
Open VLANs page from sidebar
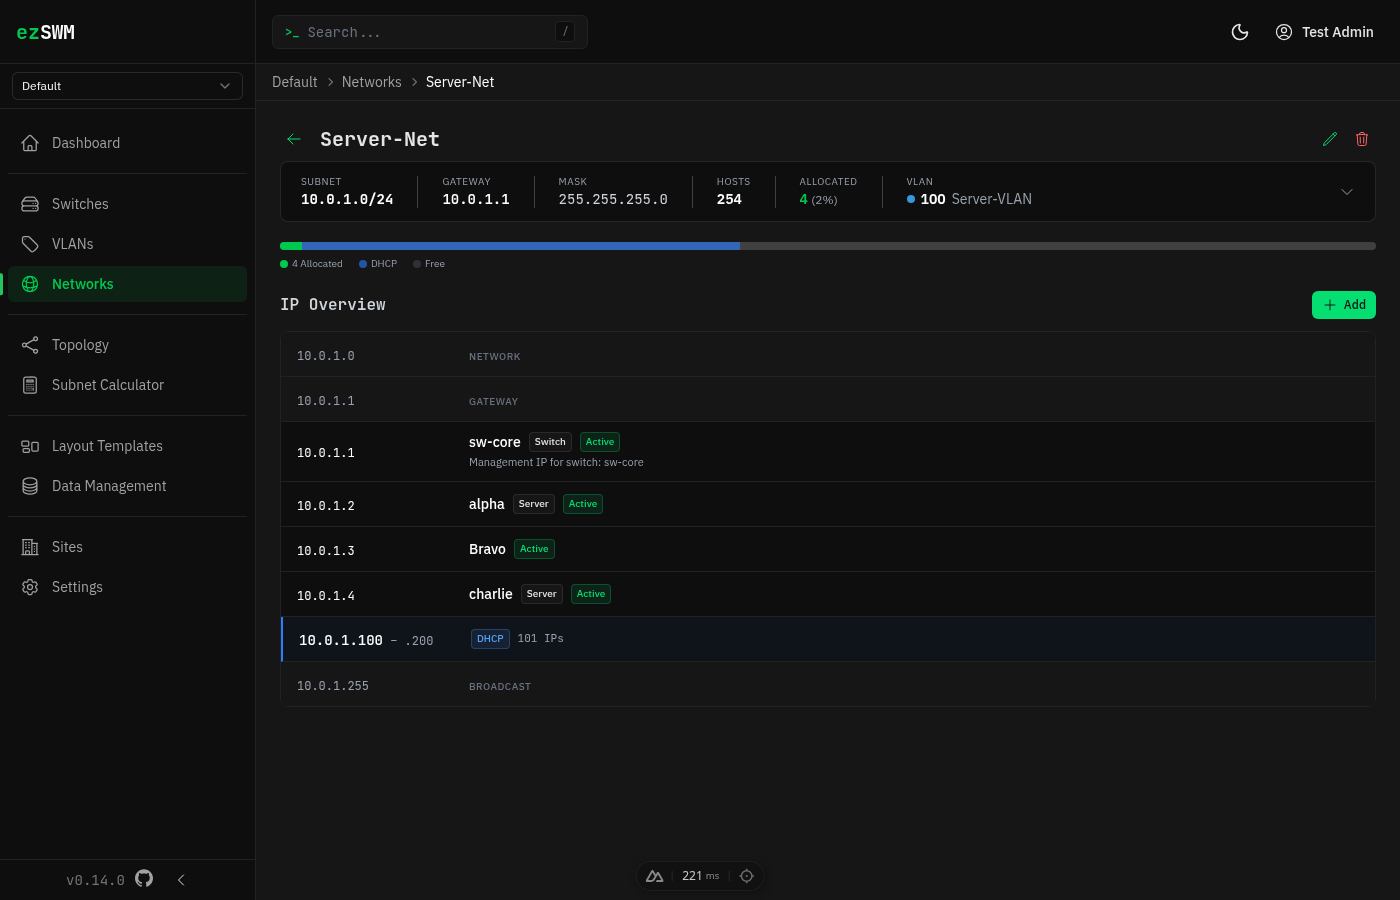[127, 244]
